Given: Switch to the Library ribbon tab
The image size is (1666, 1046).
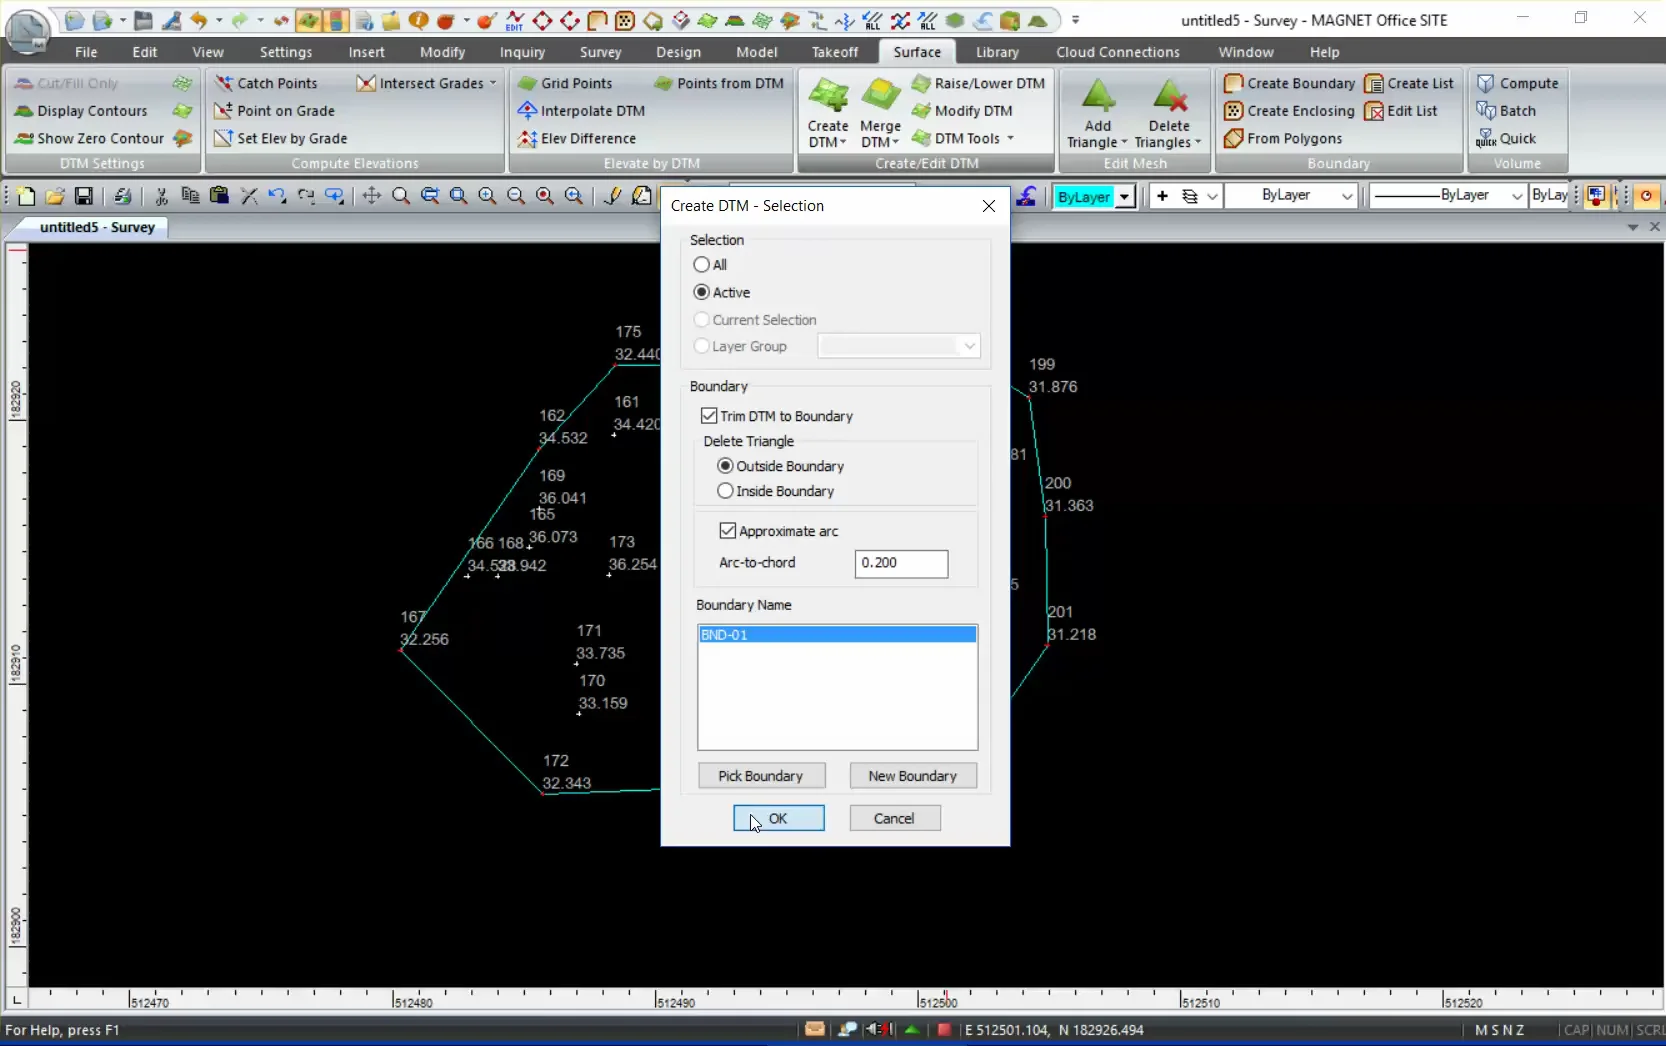Looking at the screenshot, I should [997, 52].
